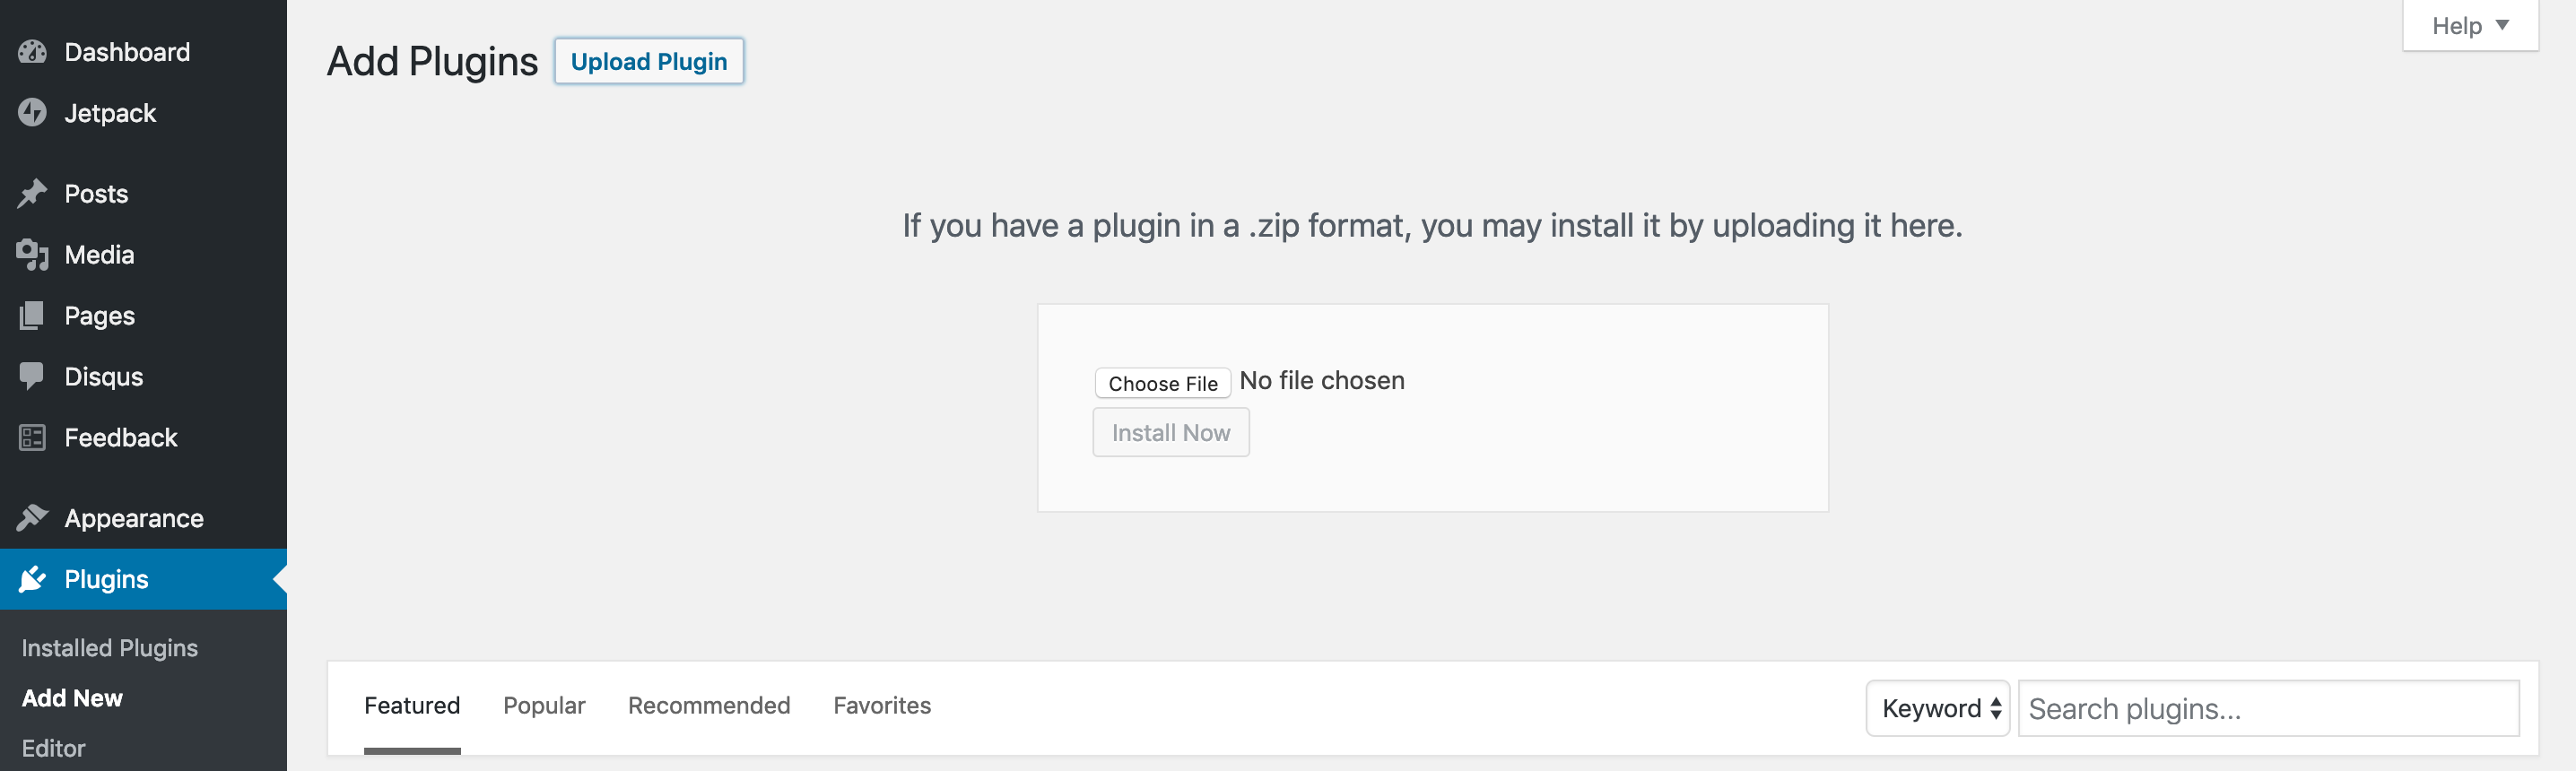Open the Installed Plugins submenu link
Image resolution: width=2576 pixels, height=771 pixels.
pyautogui.click(x=110, y=648)
